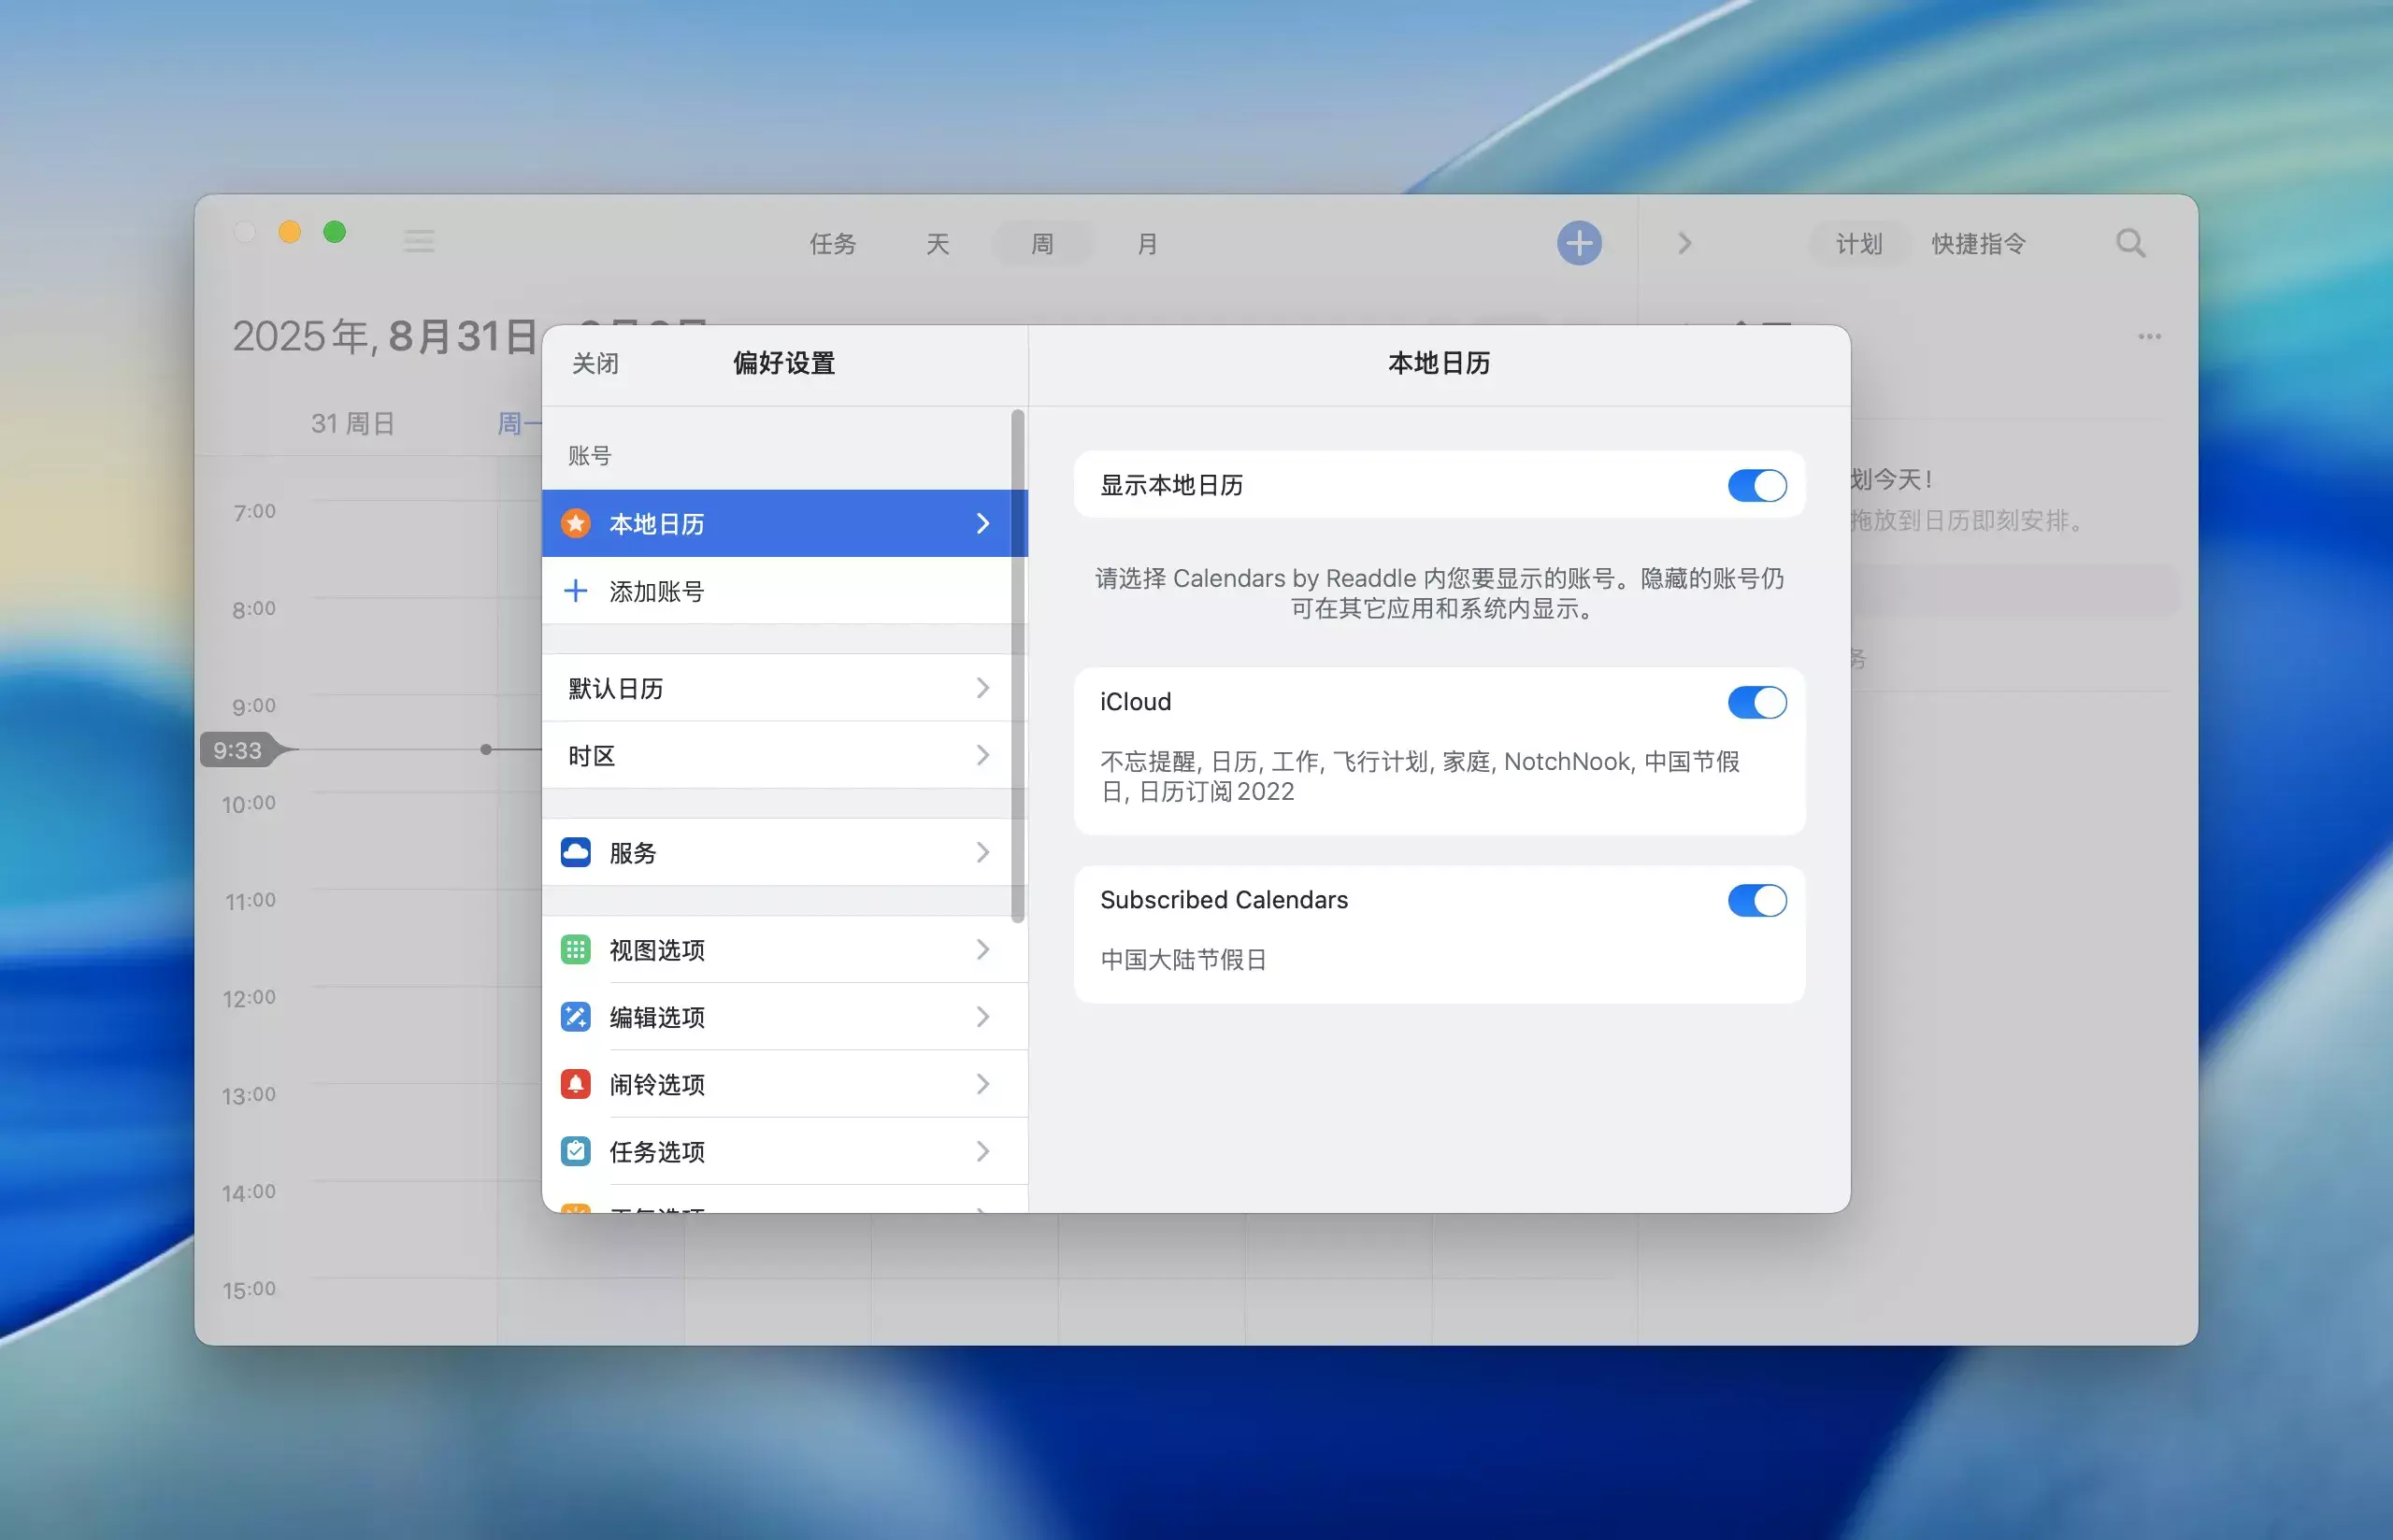Switch to the 月 view tab
Screen dimensions: 2393x1540
[x=1147, y=244]
